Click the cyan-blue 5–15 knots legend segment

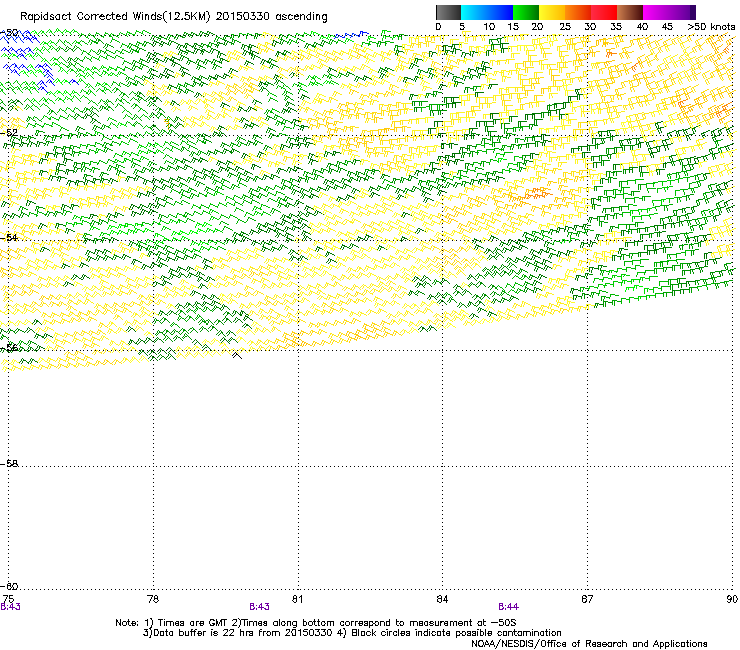click(x=487, y=12)
